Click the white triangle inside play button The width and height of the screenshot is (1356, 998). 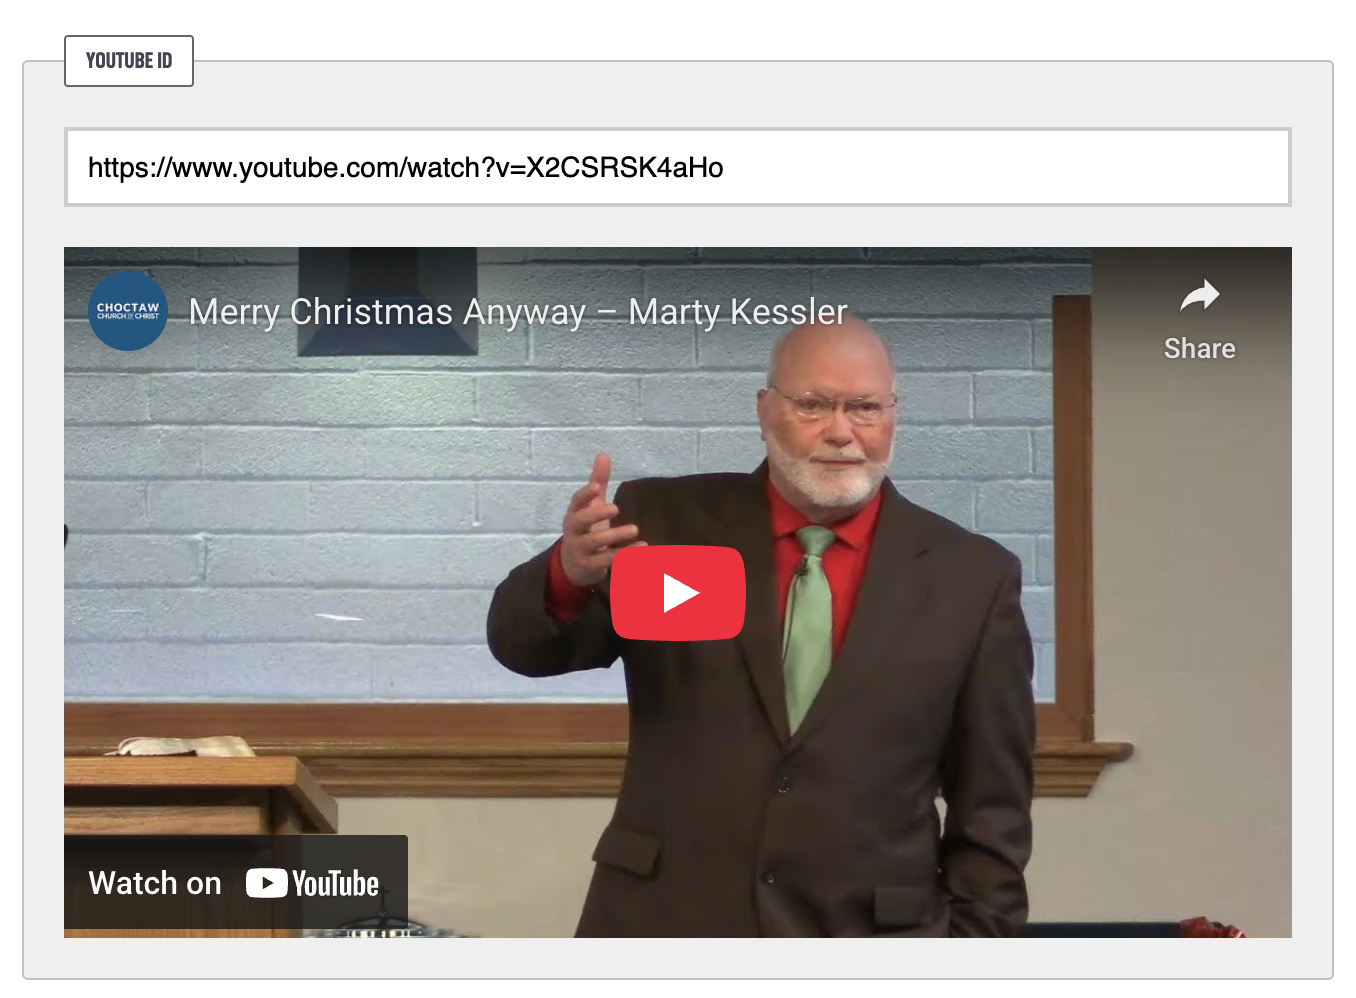coord(681,593)
